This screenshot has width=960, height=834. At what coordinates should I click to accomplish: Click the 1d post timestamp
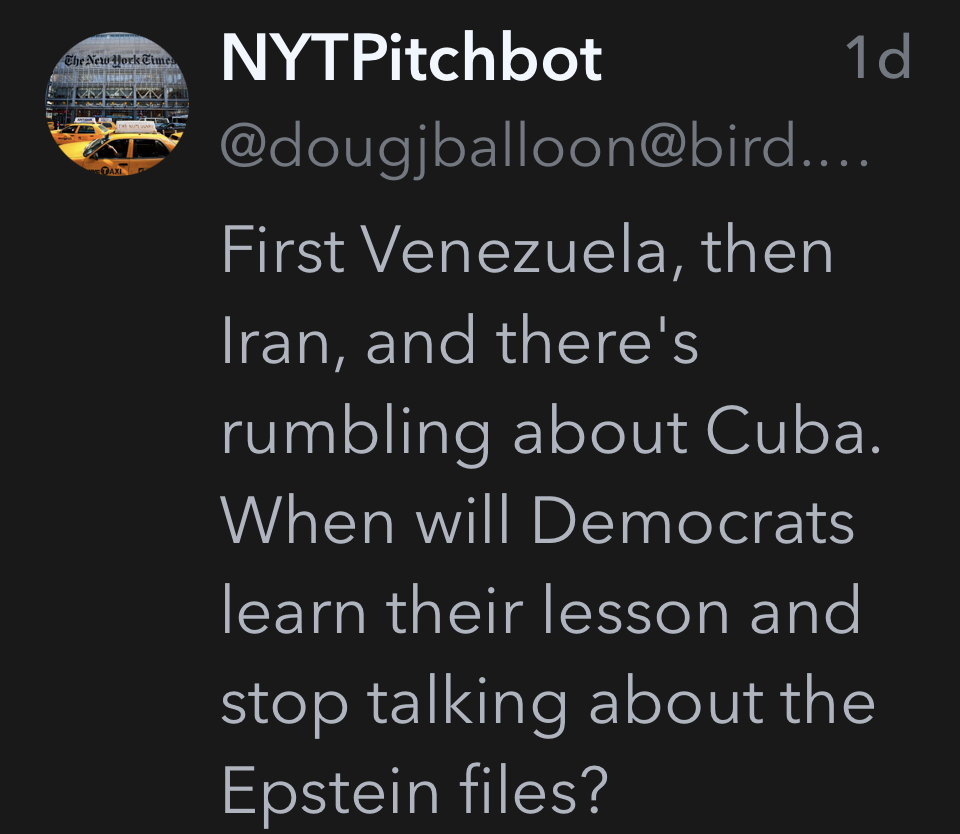877,59
